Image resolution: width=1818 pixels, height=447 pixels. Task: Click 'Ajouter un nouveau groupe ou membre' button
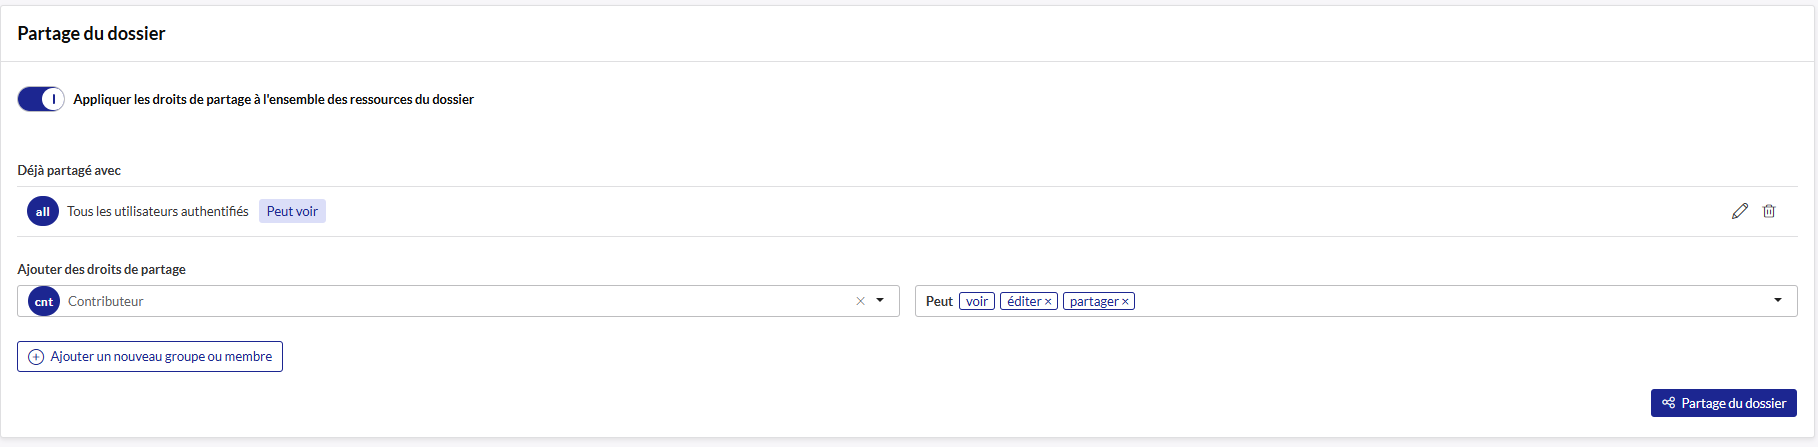coord(150,357)
